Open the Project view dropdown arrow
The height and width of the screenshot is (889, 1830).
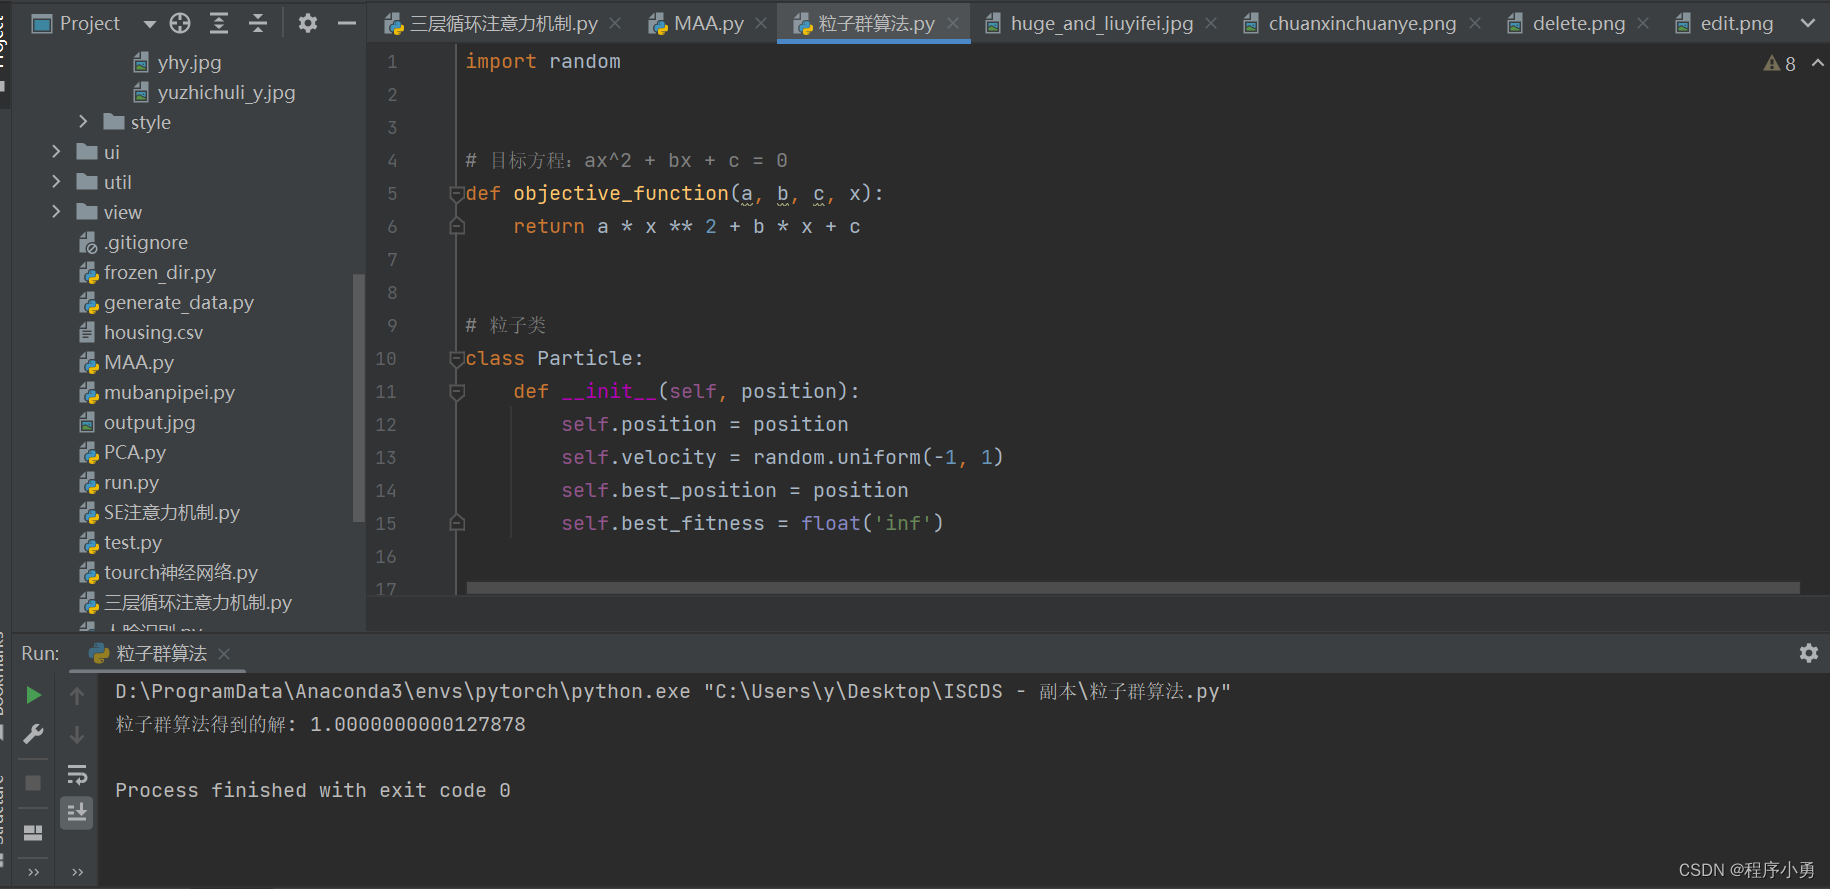[150, 23]
